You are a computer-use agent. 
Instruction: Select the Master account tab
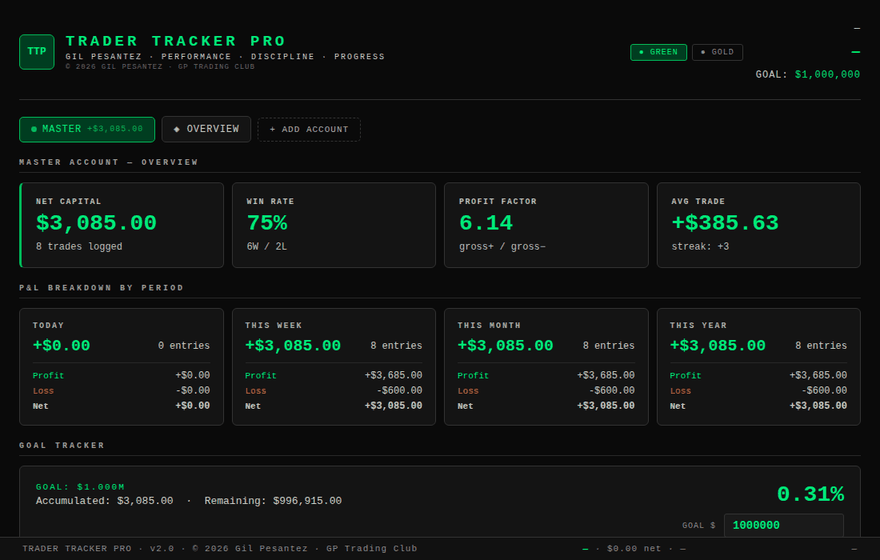point(87,129)
